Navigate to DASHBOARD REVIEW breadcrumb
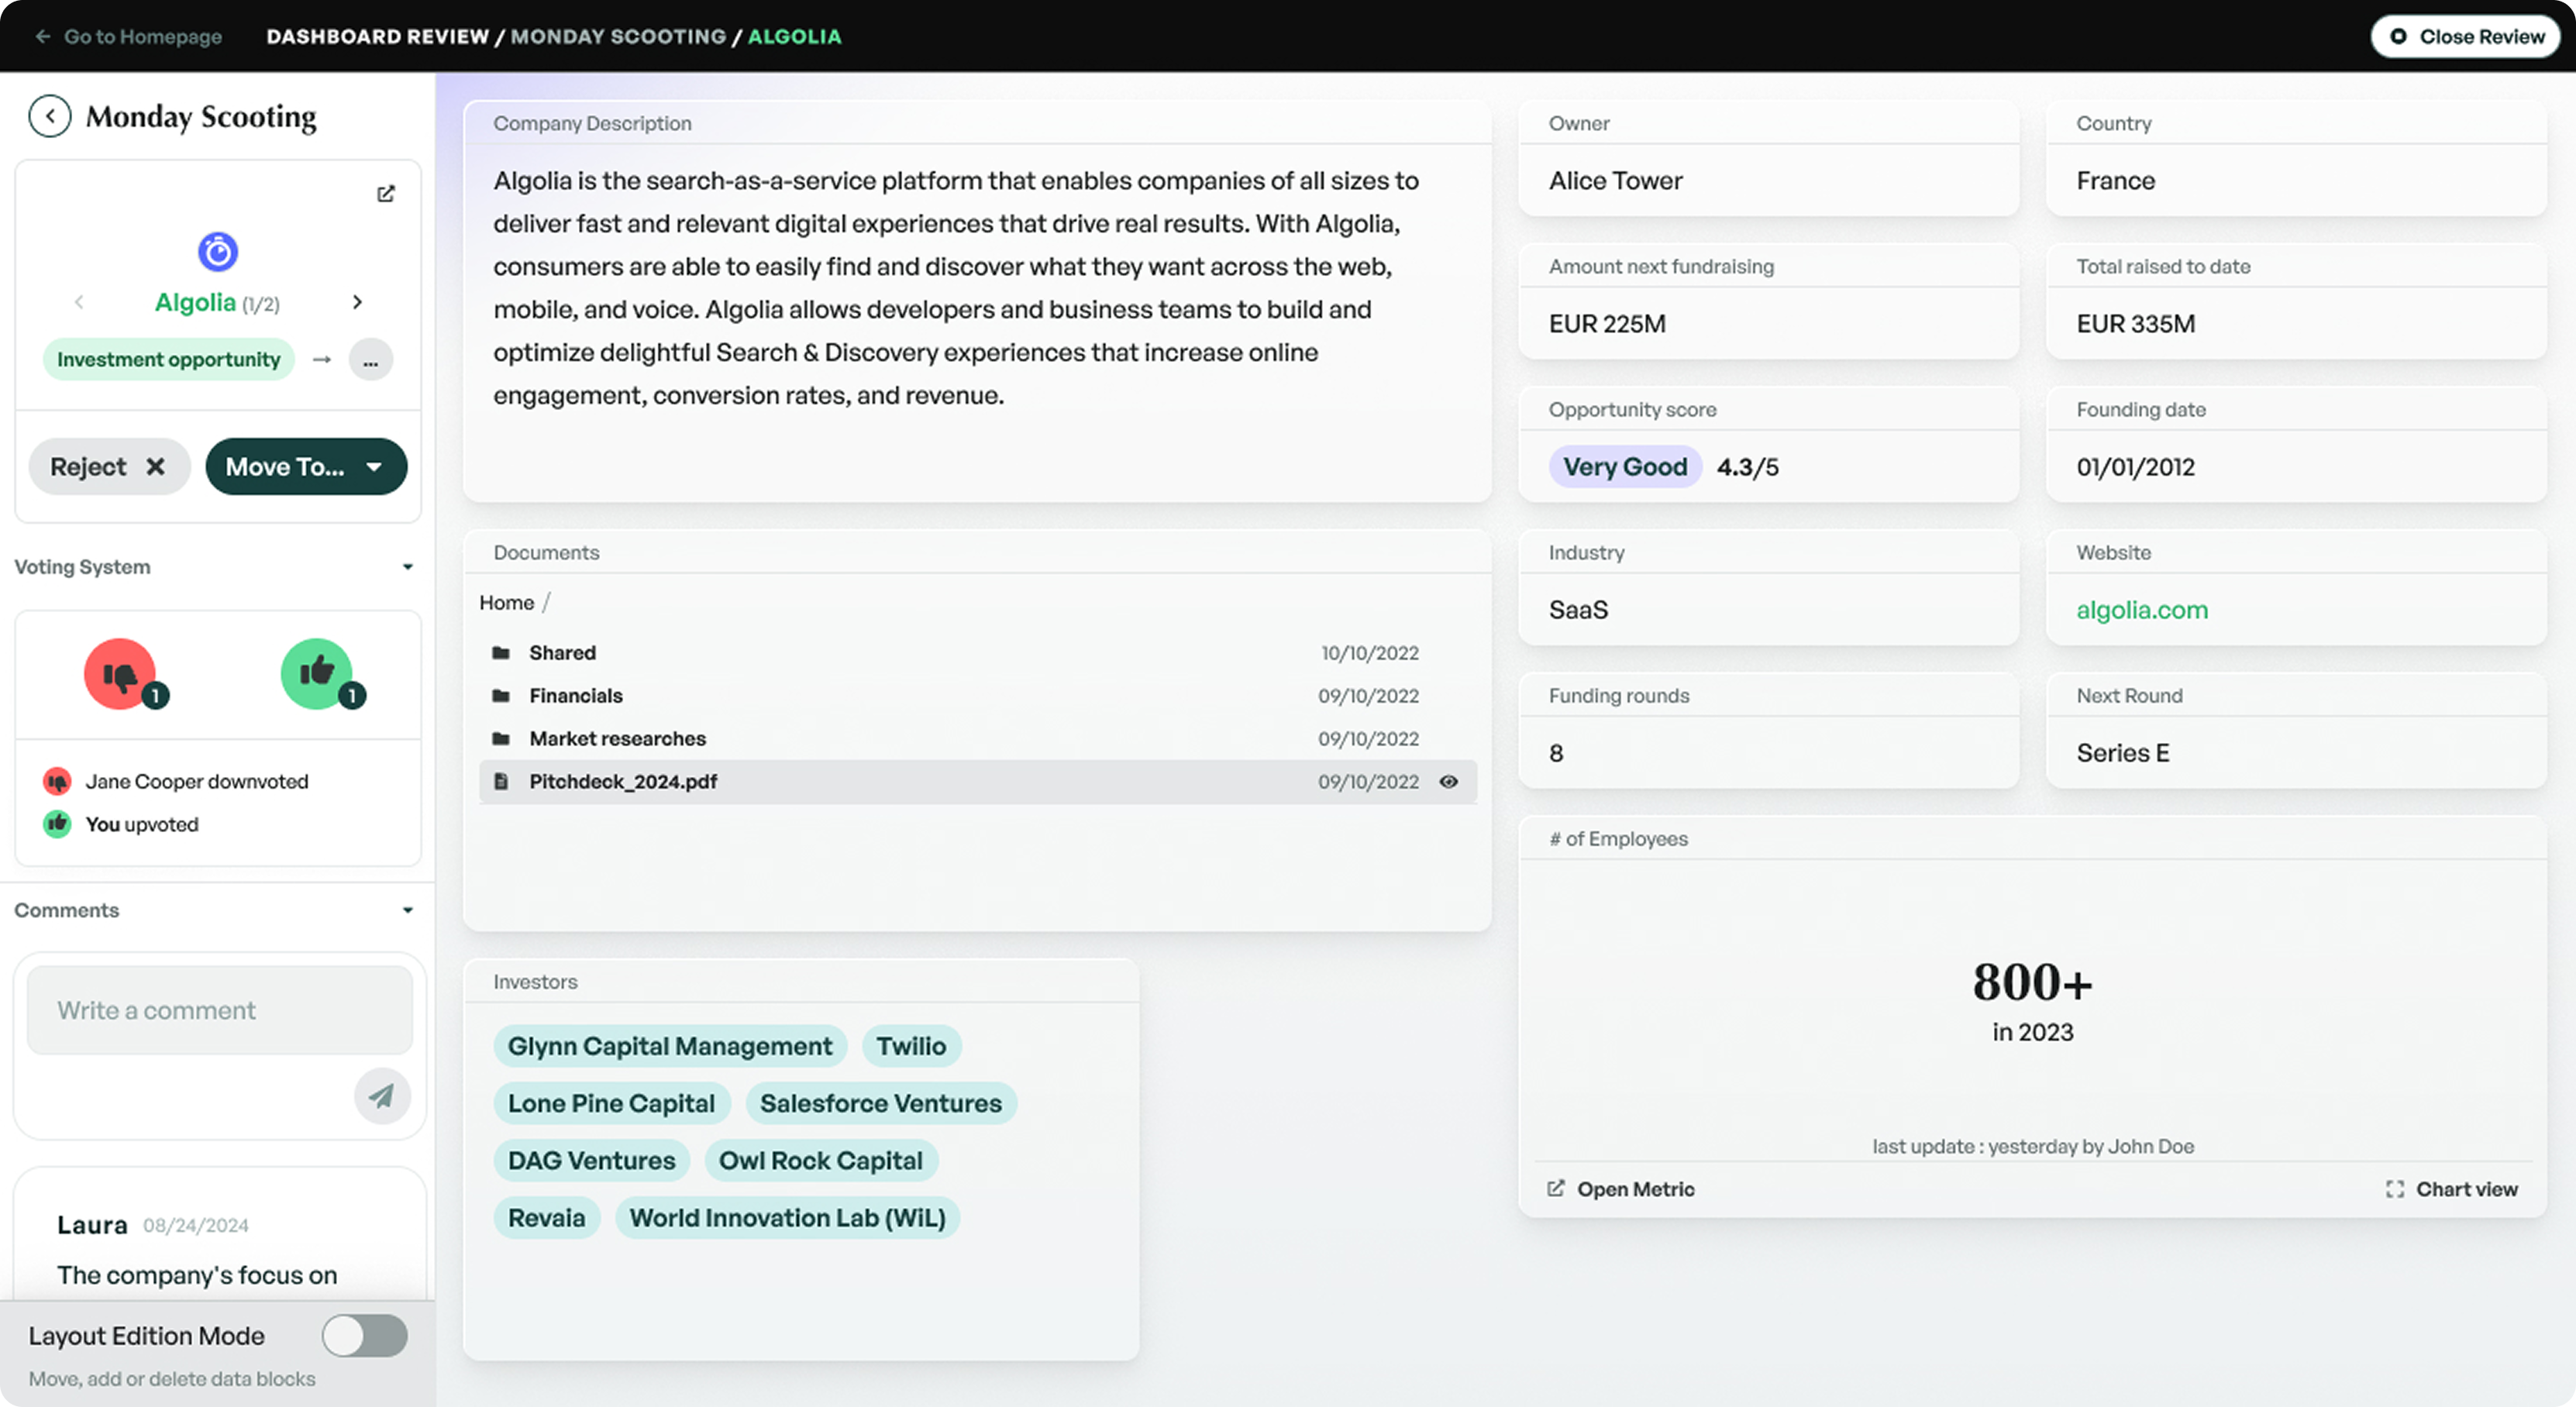The width and height of the screenshot is (2576, 1407). pyautogui.click(x=378, y=36)
